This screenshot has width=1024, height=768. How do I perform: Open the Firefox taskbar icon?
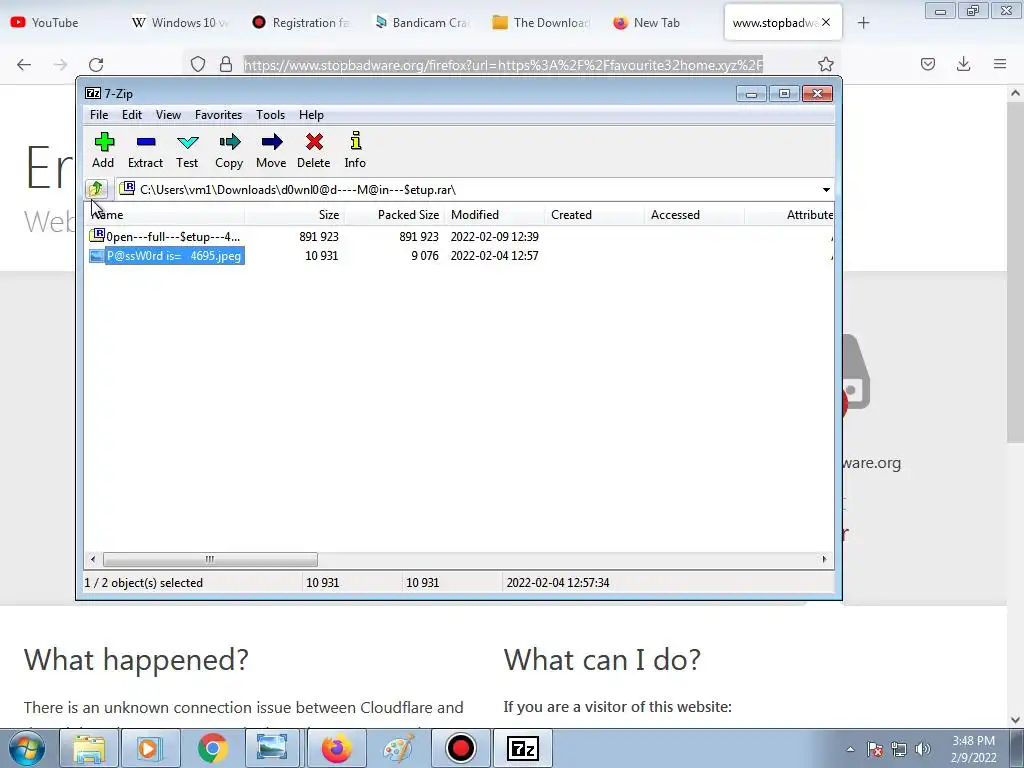tap(336, 748)
